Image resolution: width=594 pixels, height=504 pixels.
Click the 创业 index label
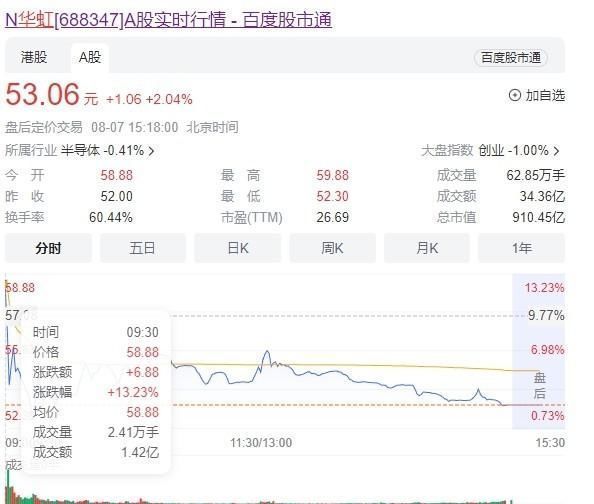click(x=491, y=150)
